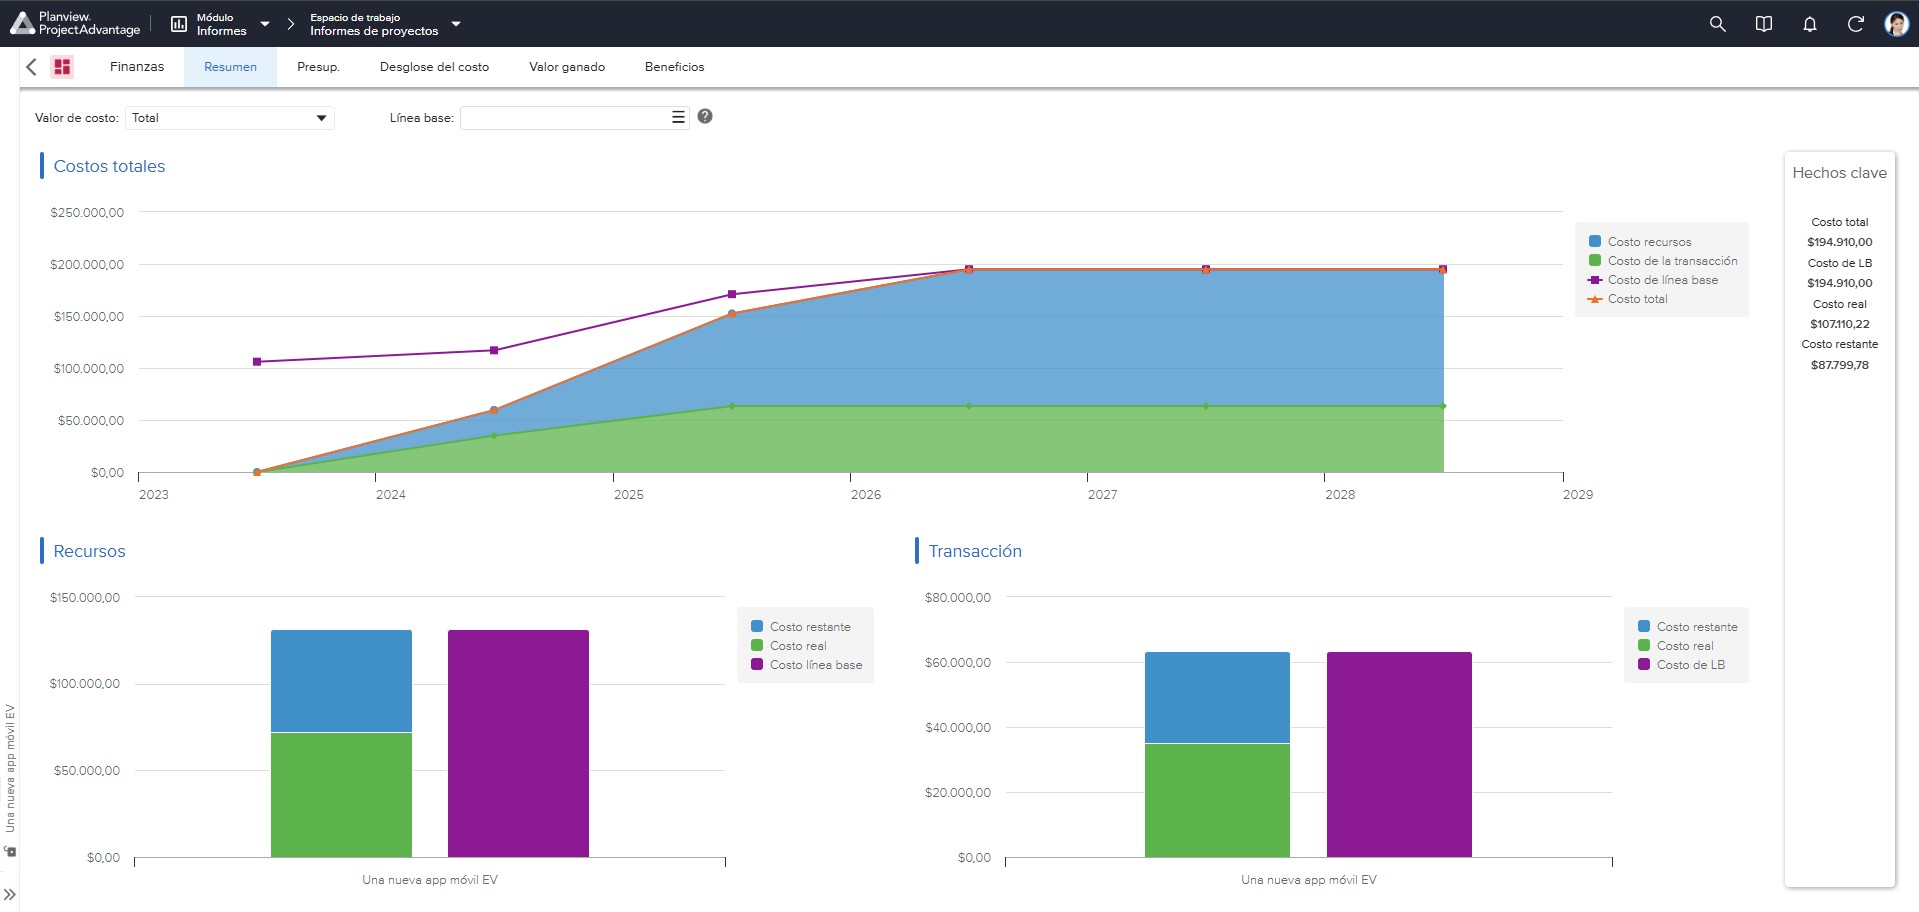Switch to Desglose del costo tab
Screen dimensions: 1919x912
[x=434, y=67]
